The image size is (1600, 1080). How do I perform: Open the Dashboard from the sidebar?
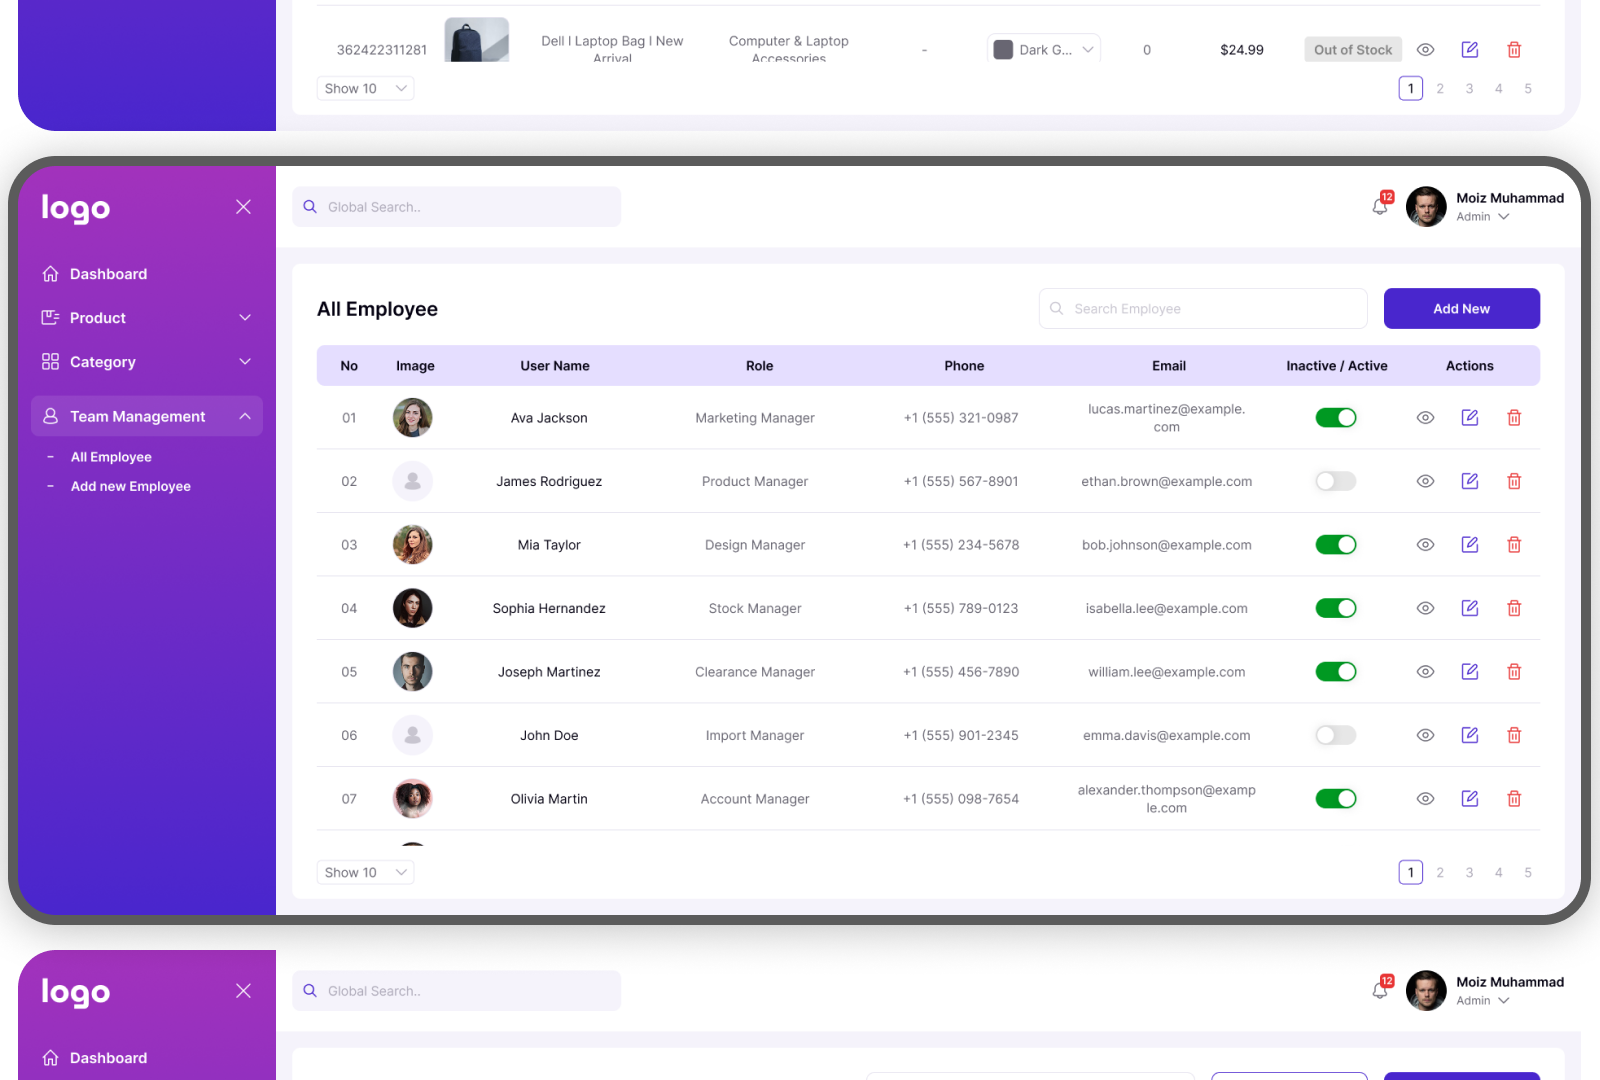click(108, 273)
